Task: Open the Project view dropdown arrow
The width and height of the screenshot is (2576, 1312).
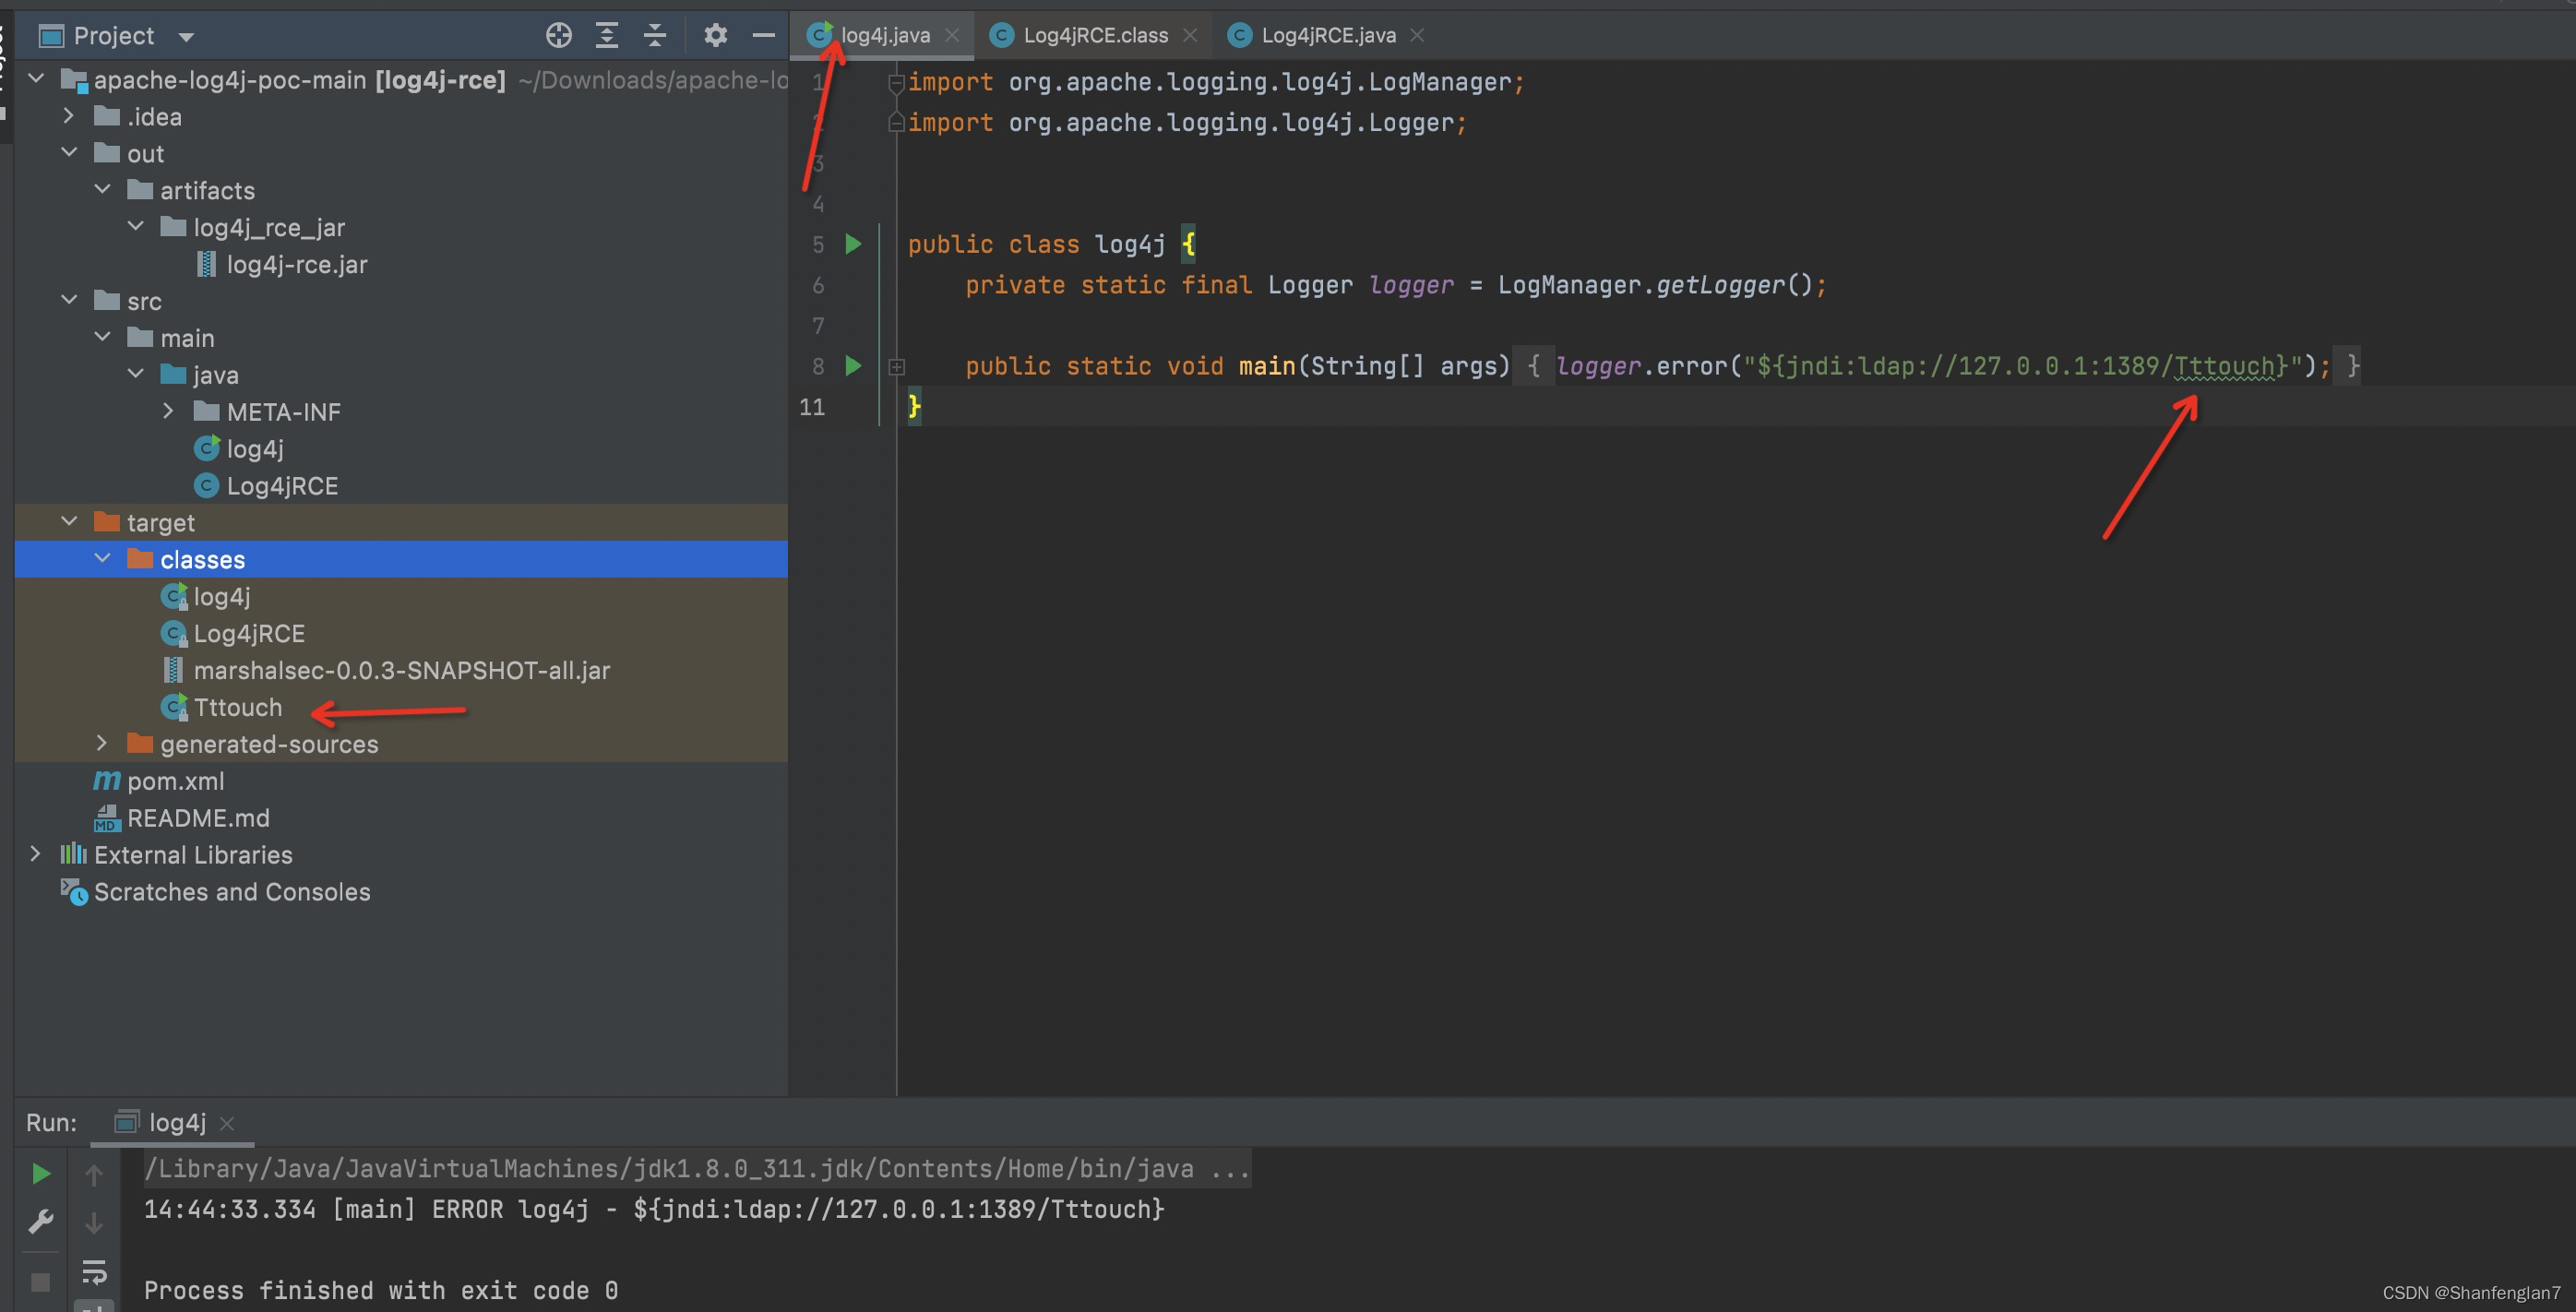Action: 186,37
